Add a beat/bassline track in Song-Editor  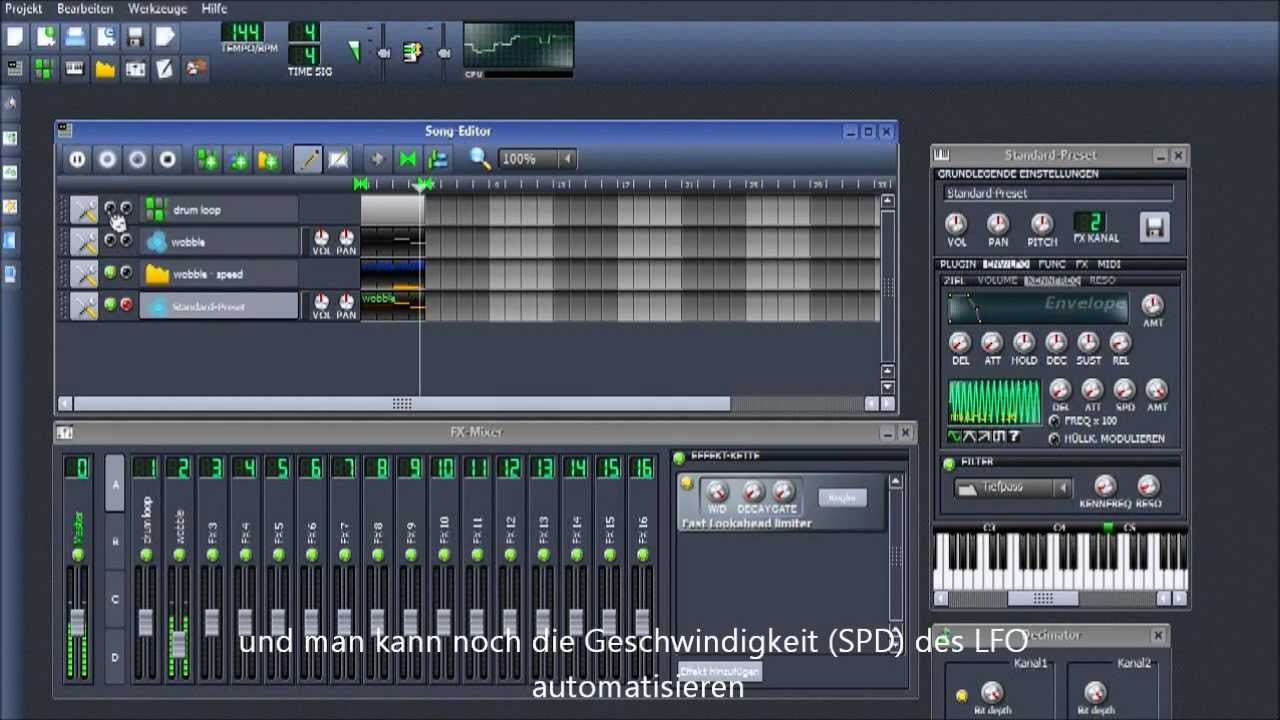pyautogui.click(x=207, y=159)
